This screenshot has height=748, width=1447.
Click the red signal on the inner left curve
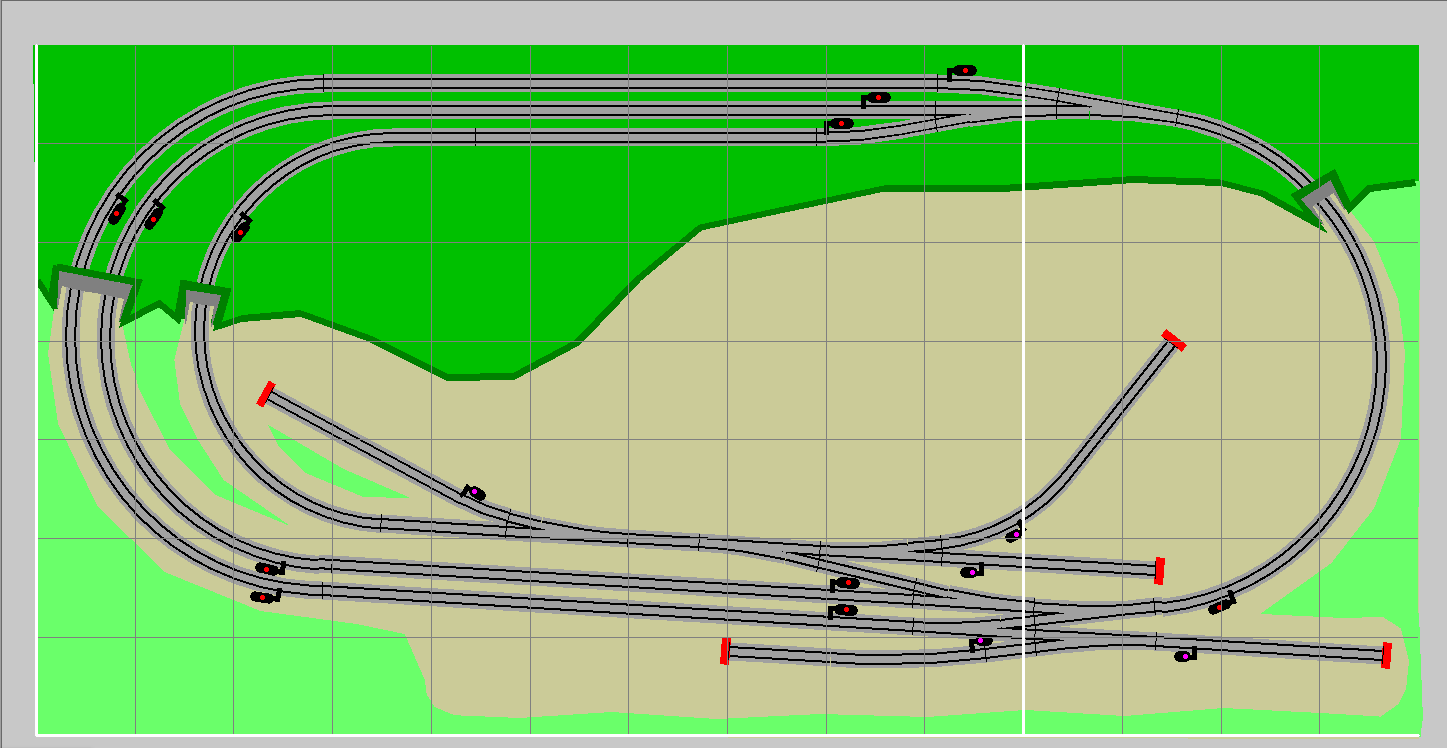tap(241, 228)
